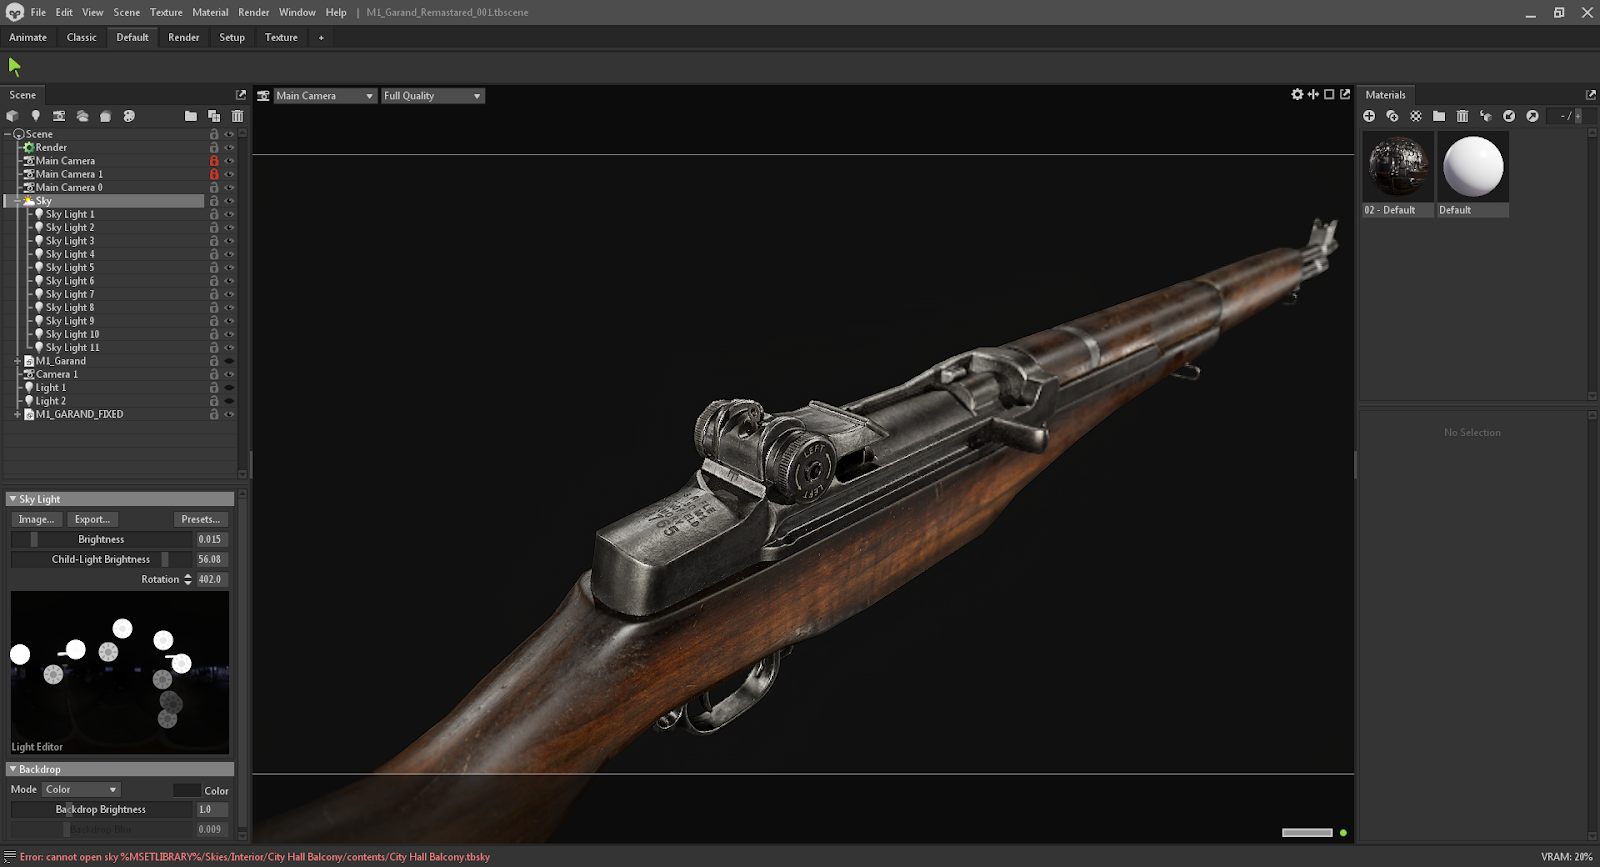1600x867 pixels.
Task: Import material using inward arrow icon
Action: 1509,116
